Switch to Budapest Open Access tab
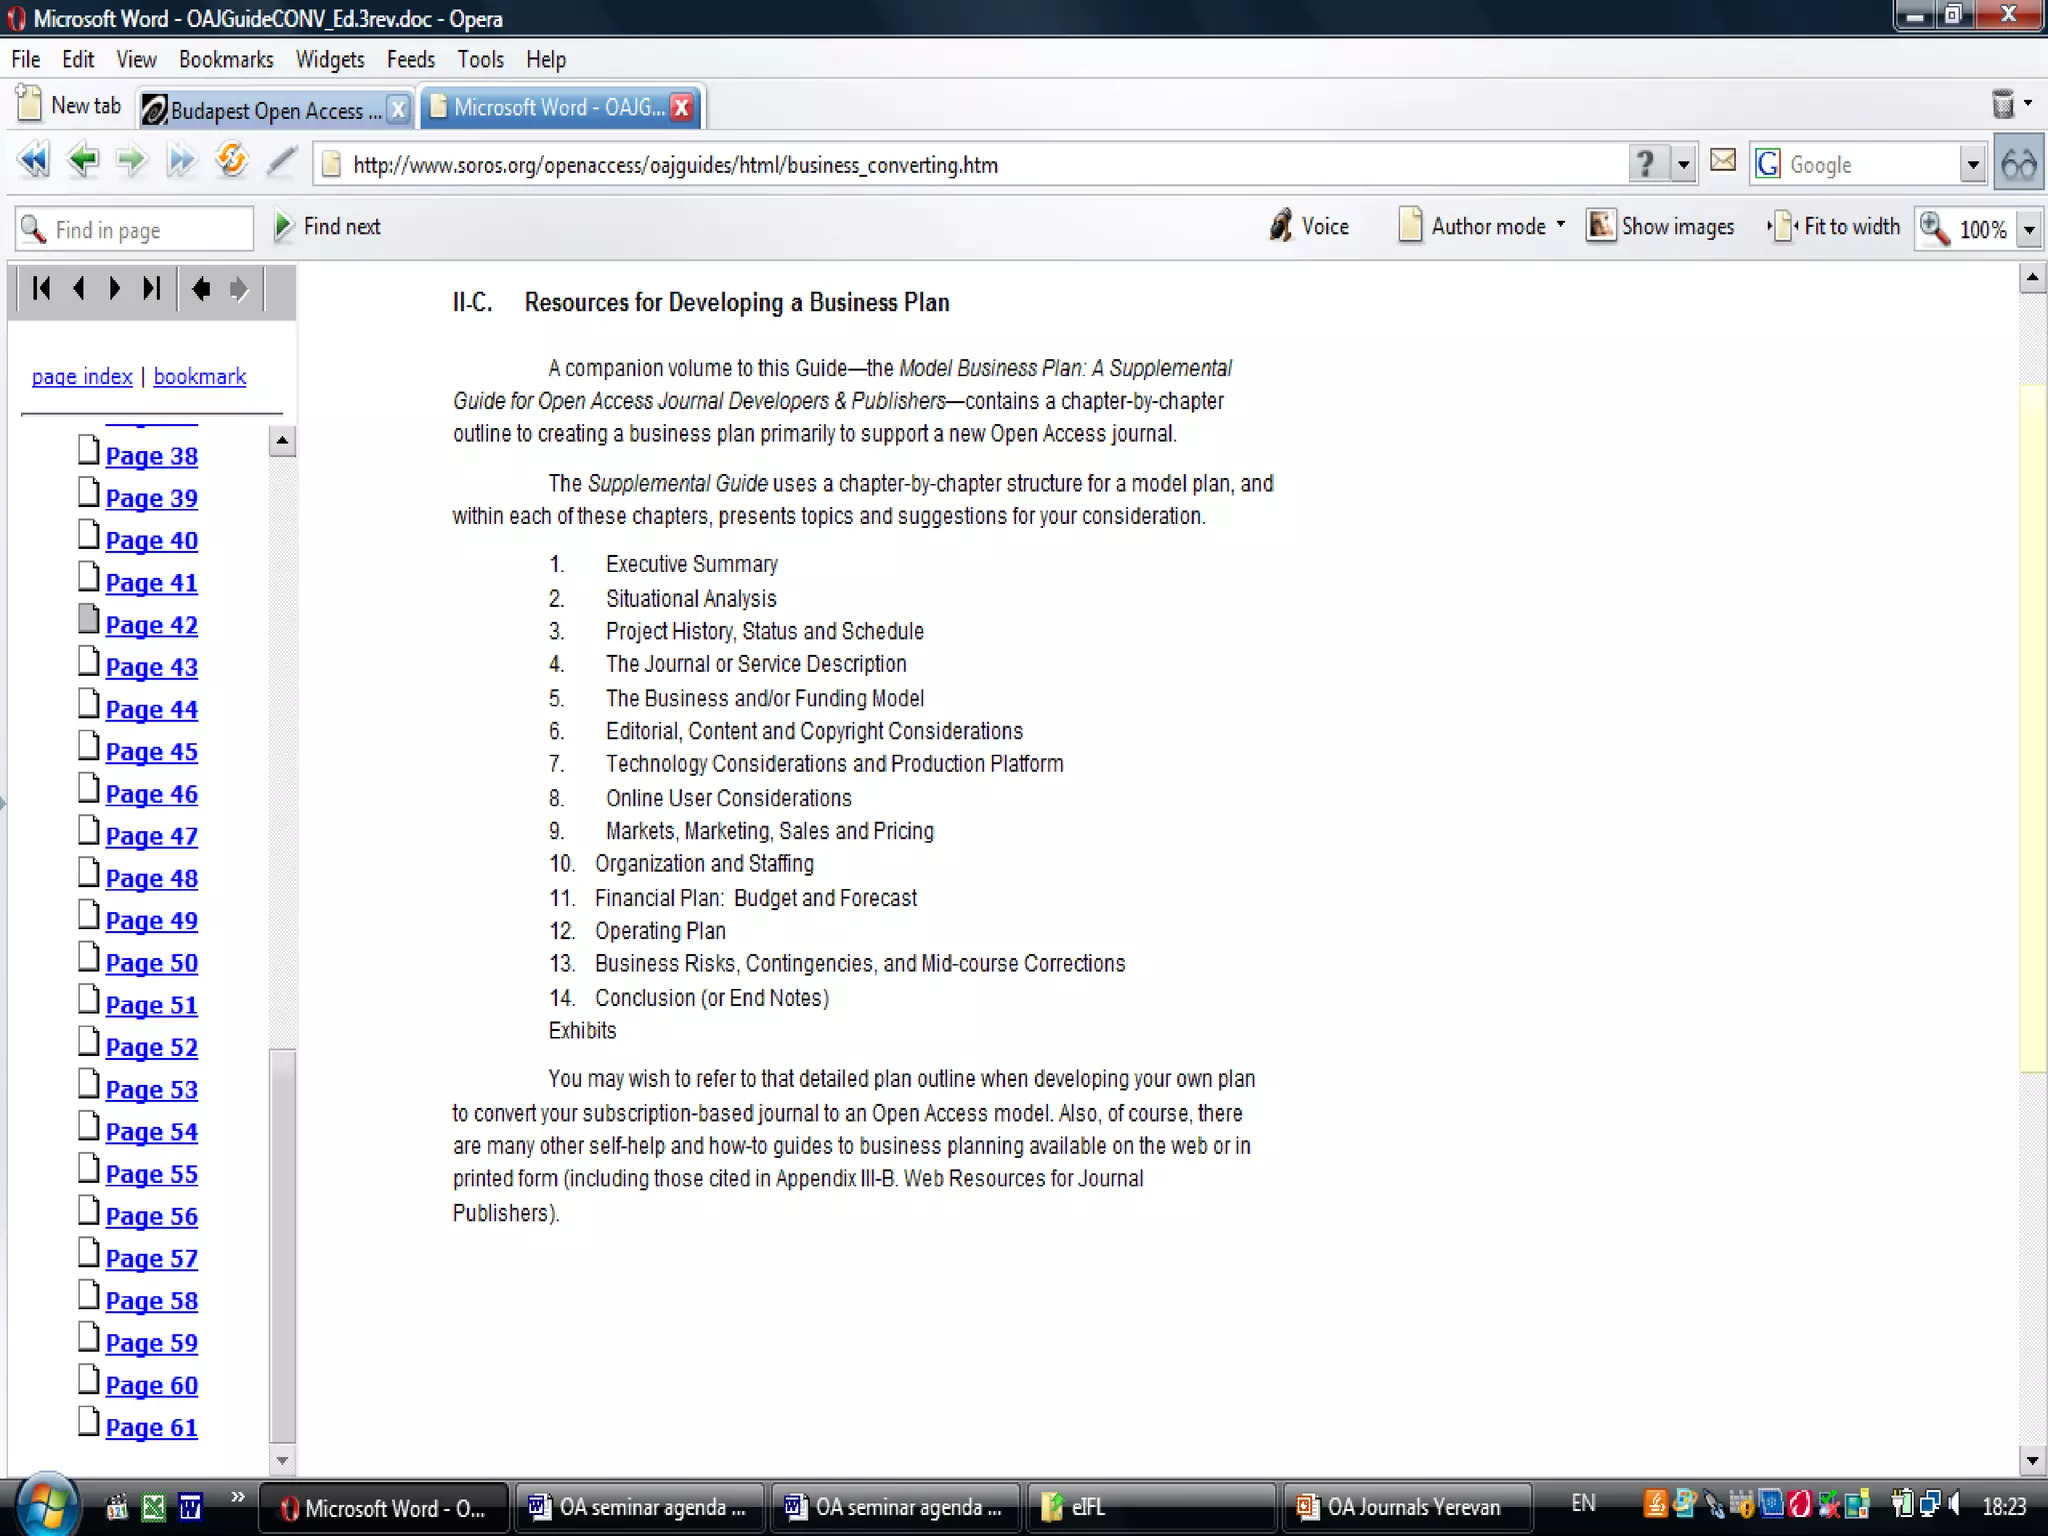Viewport: 2048px width, 1536px height. click(265, 109)
